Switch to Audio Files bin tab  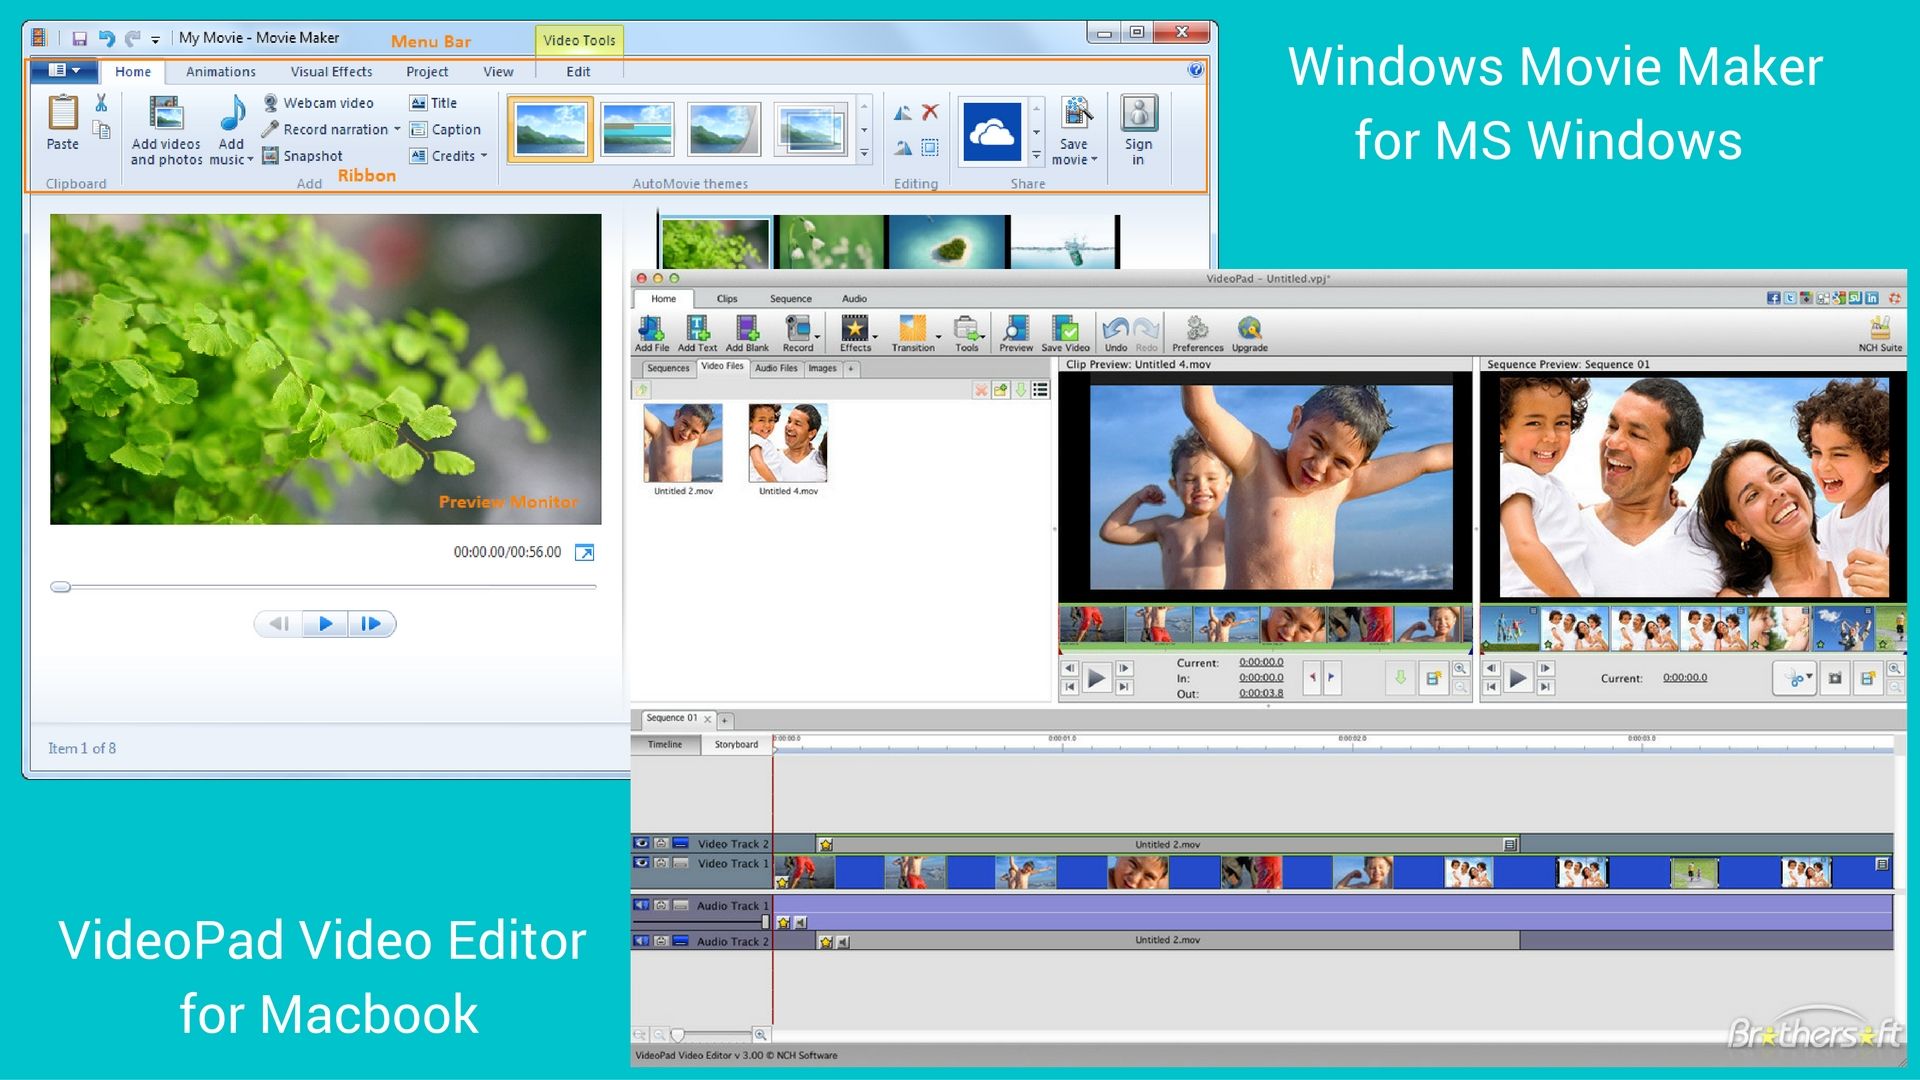pyautogui.click(x=776, y=368)
